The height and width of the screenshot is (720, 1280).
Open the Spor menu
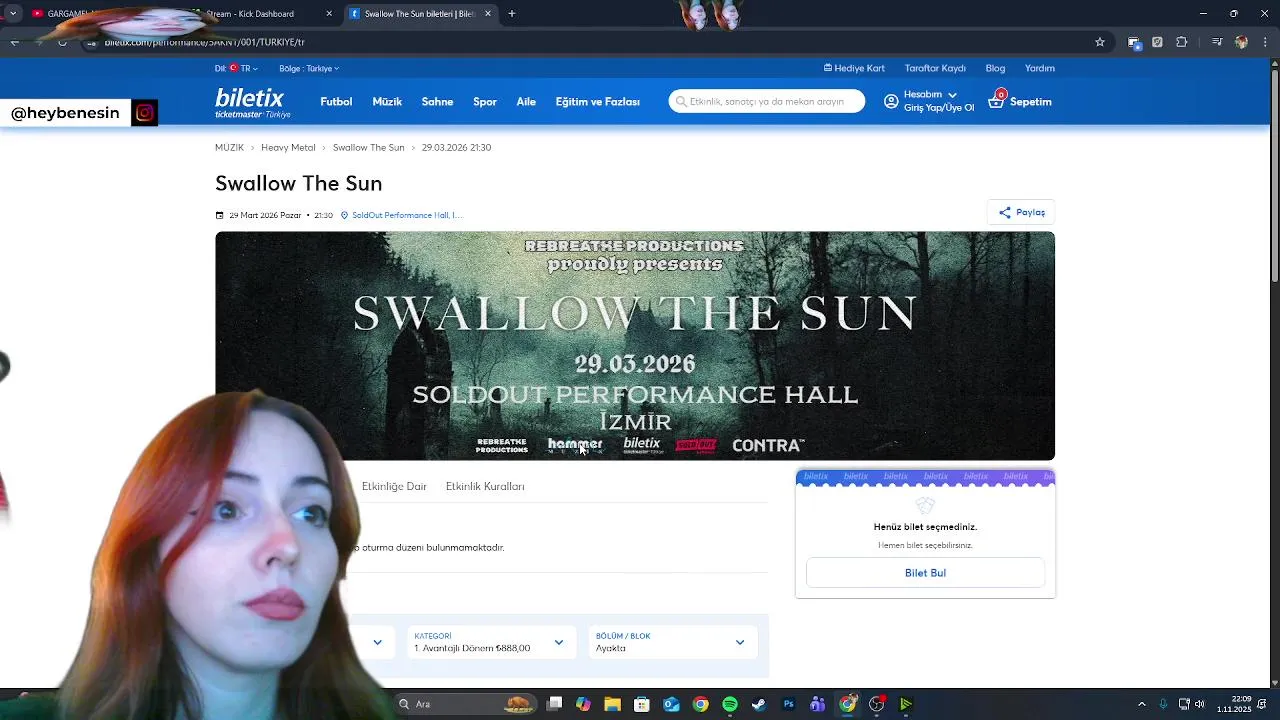point(485,102)
